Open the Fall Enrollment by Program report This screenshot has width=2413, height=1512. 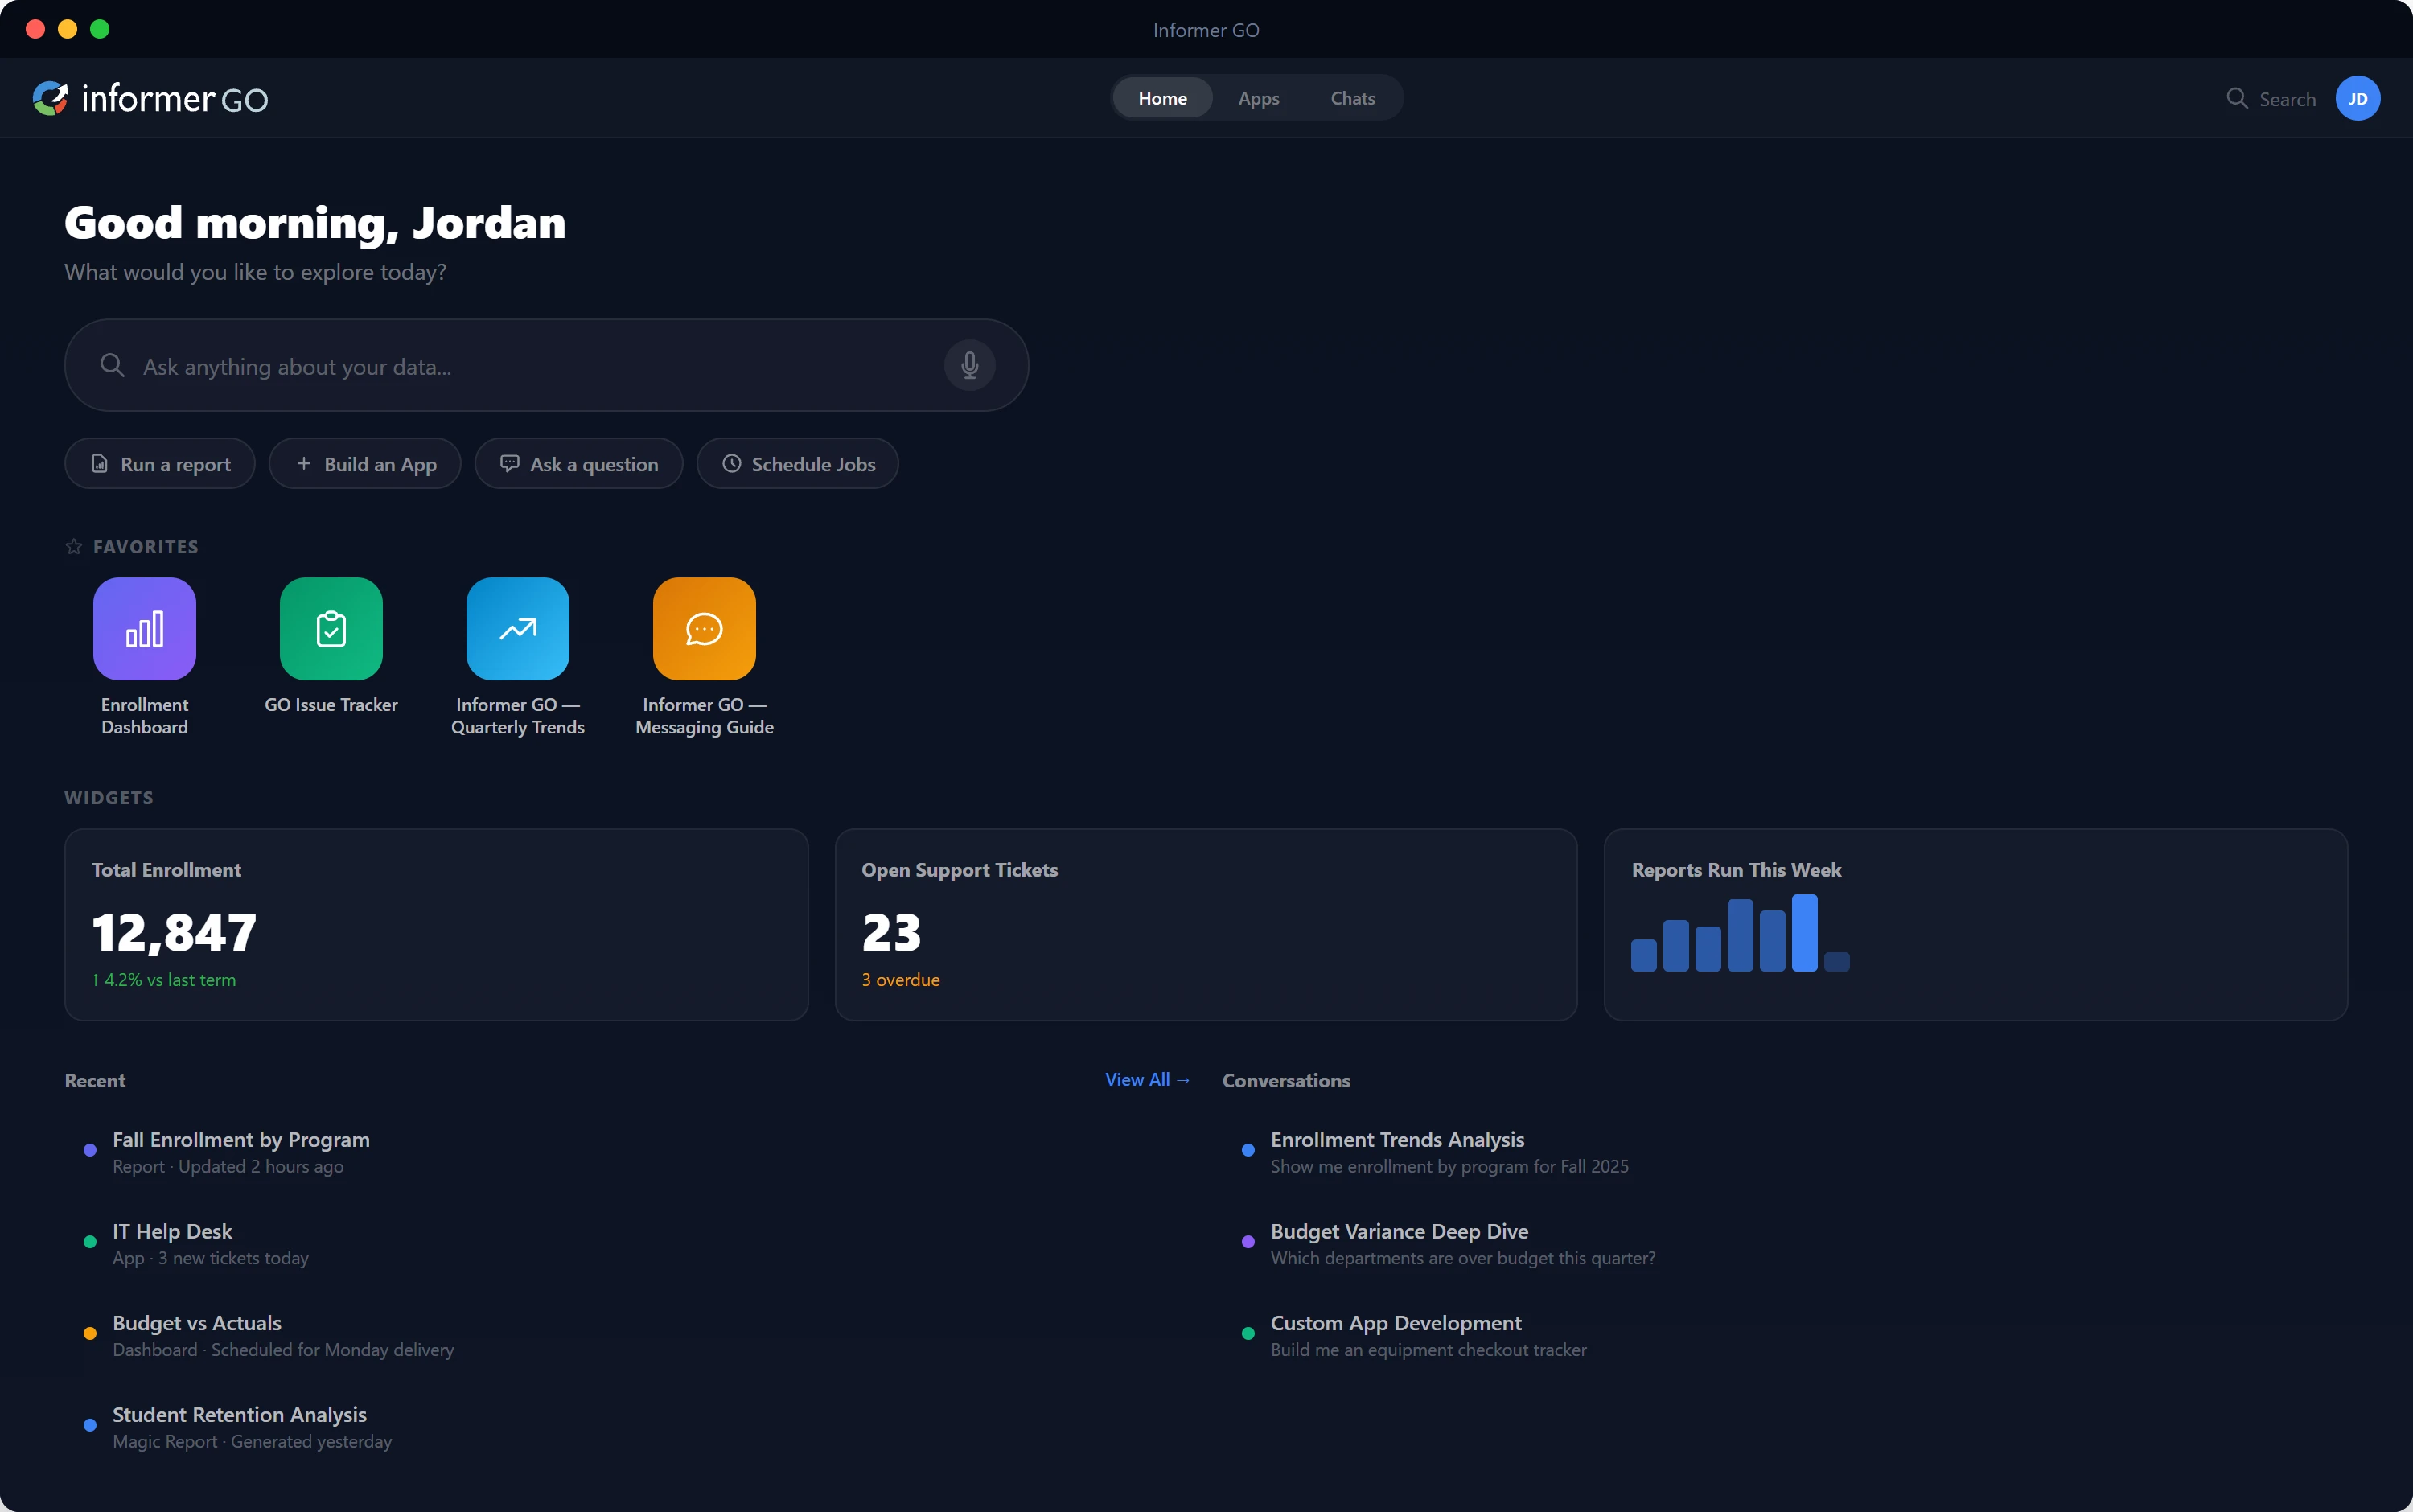(240, 1139)
